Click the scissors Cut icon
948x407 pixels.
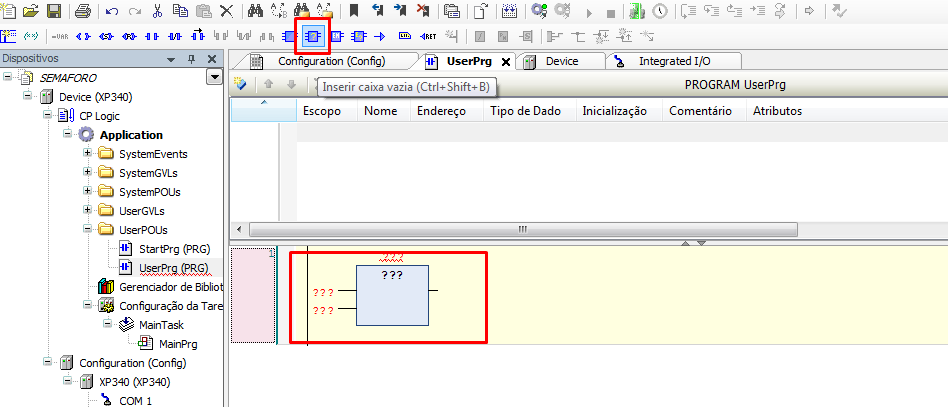(x=158, y=12)
